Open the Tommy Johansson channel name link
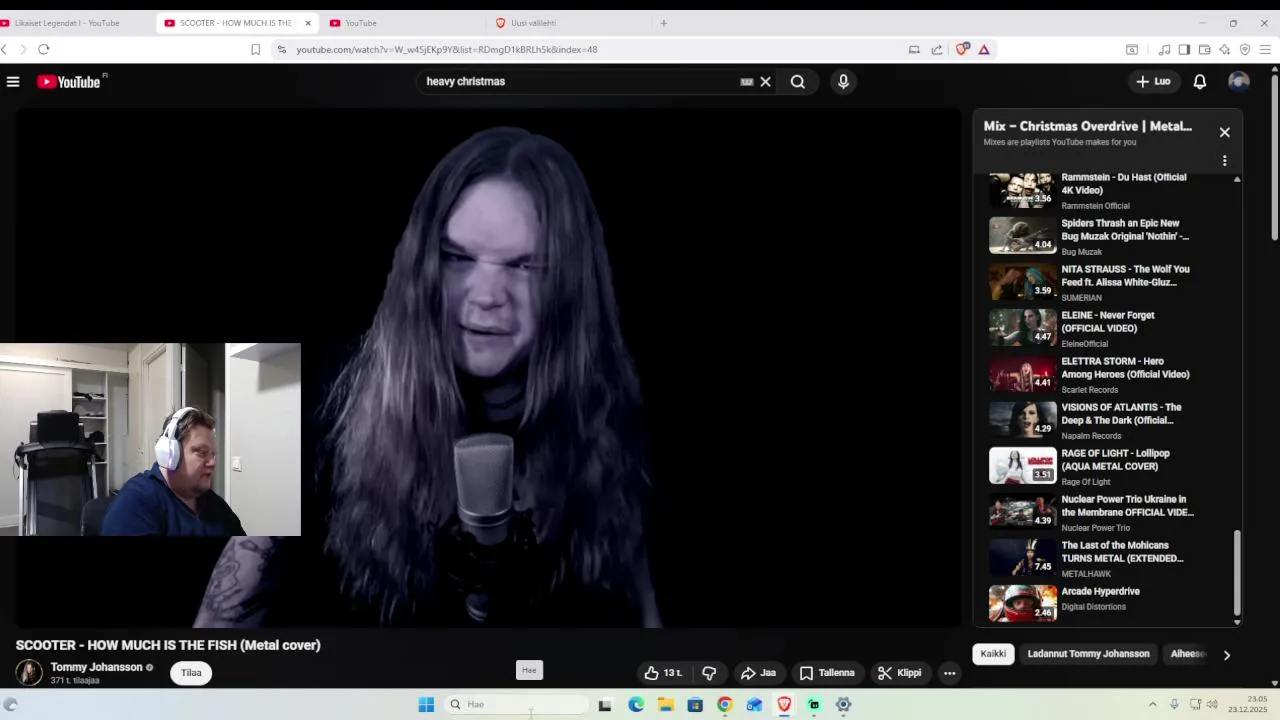This screenshot has height=720, width=1280. pos(96,667)
